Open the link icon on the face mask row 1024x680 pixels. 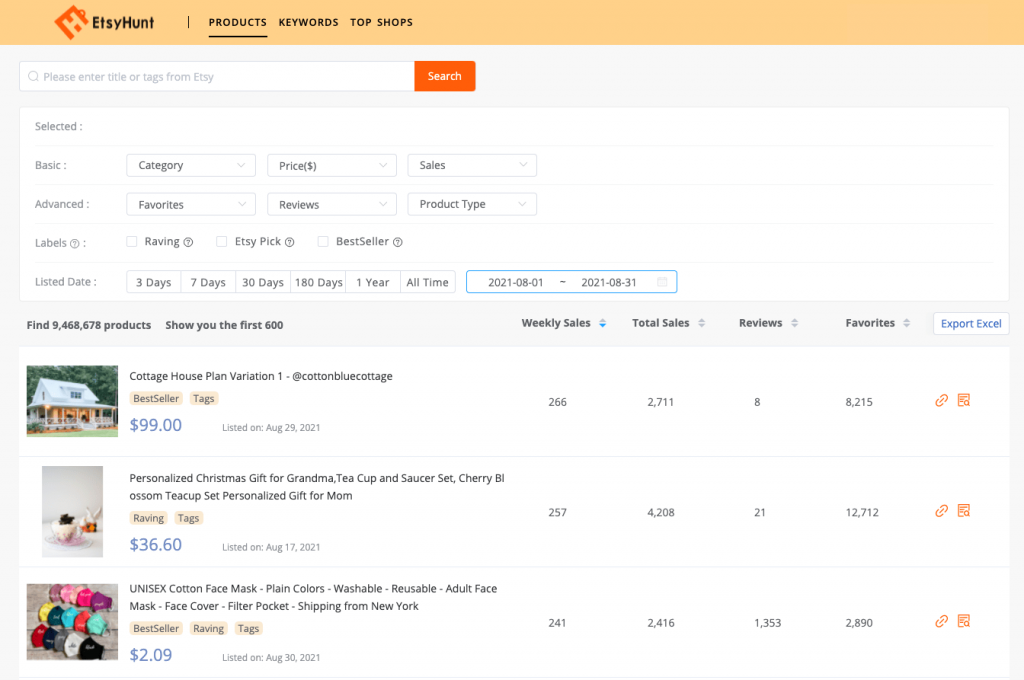(x=941, y=621)
